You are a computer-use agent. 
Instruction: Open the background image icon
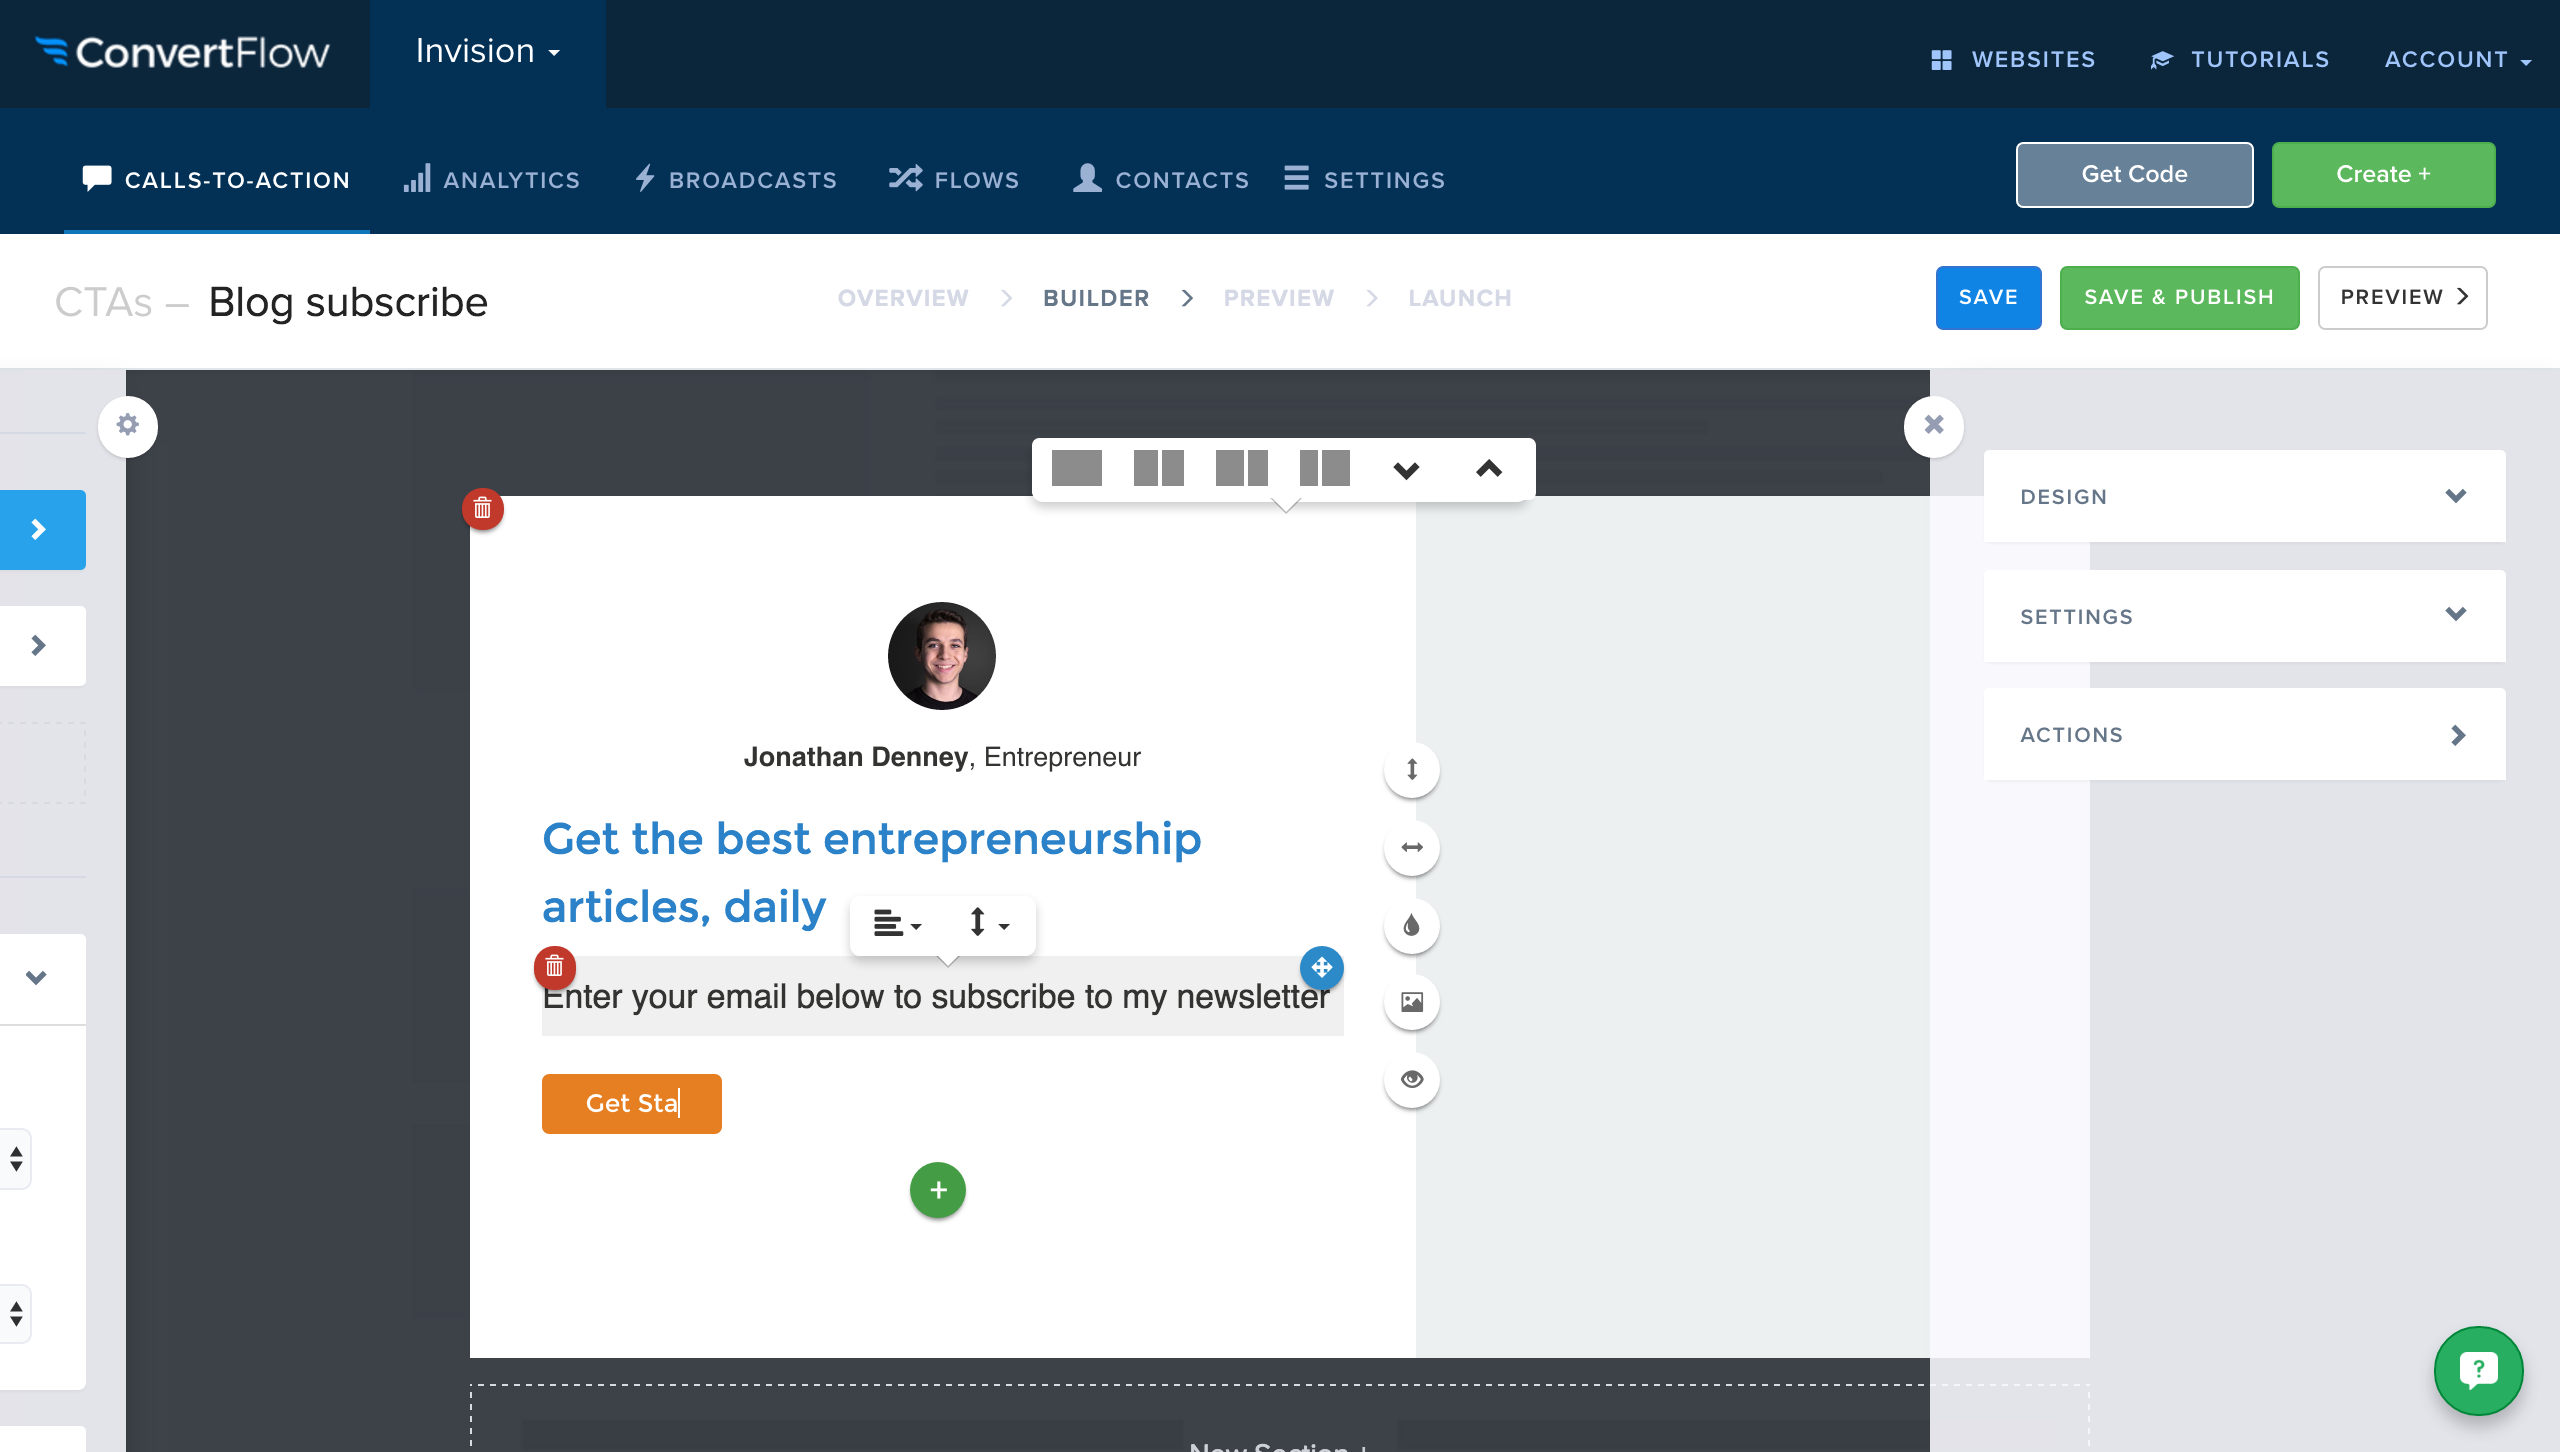(1411, 1002)
